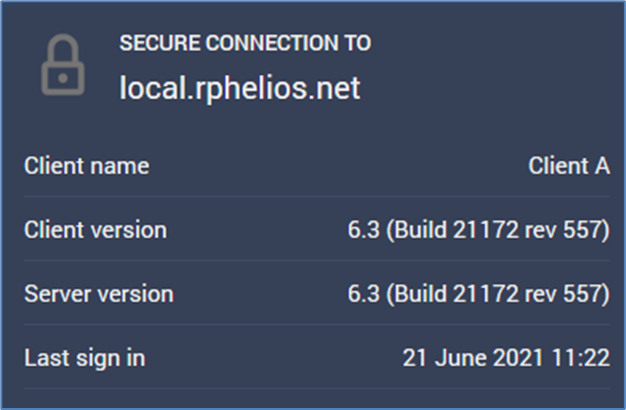The height and width of the screenshot is (410, 626).
Task: Click the "SECURE CONNECTION TO" heading
Action: (x=245, y=43)
